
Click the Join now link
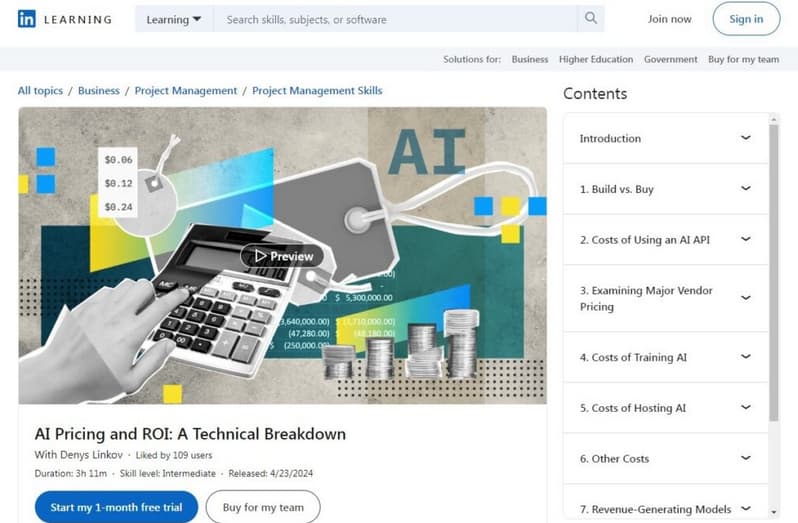(x=669, y=19)
